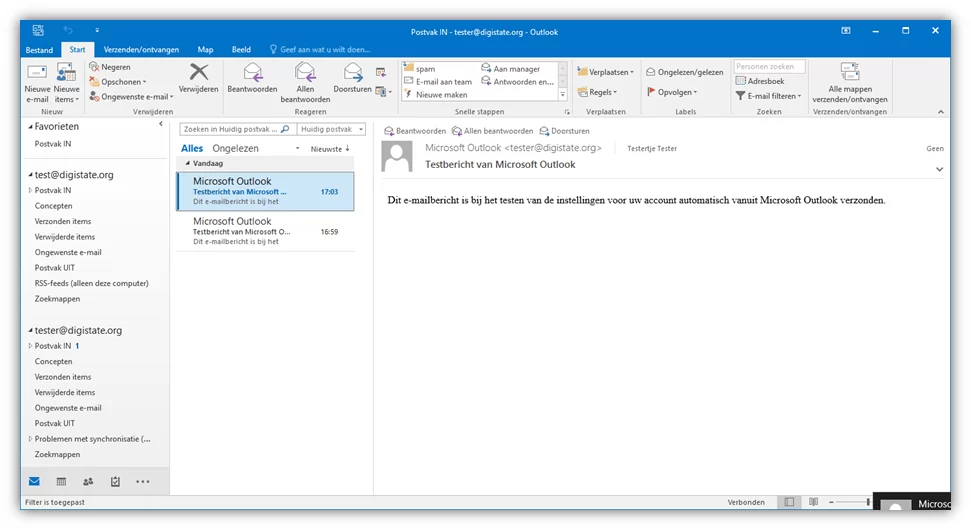Image resolution: width=971 pixels, height=530 pixels.
Task: Filter list to Ongelezen messages
Action: click(235, 149)
